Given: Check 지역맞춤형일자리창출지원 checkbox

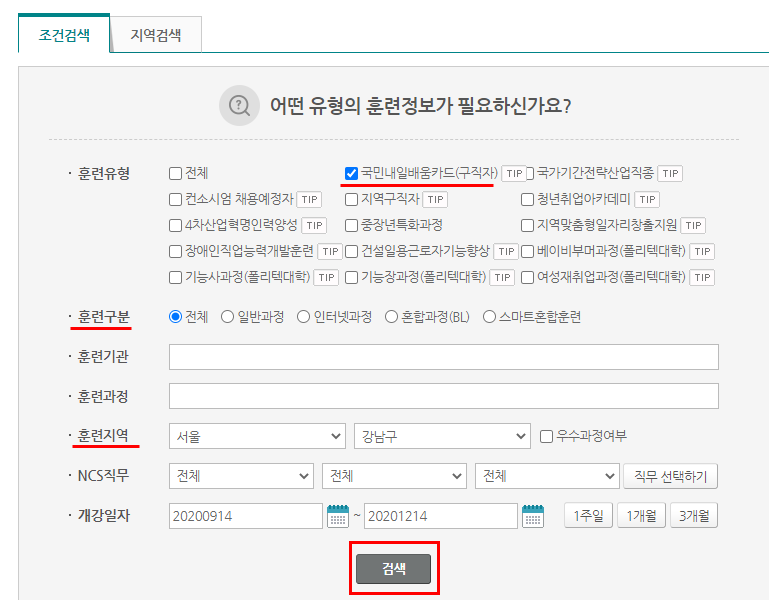Looking at the screenshot, I should point(527,225).
